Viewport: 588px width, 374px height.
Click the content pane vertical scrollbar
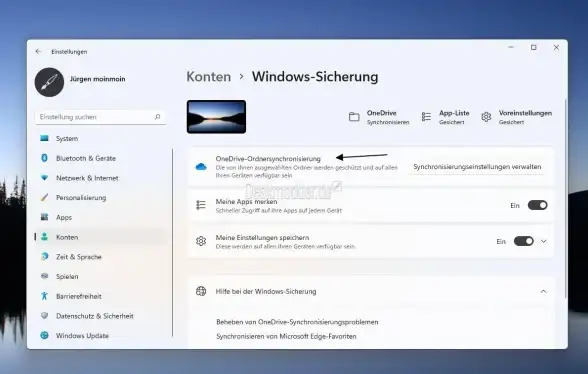565,199
